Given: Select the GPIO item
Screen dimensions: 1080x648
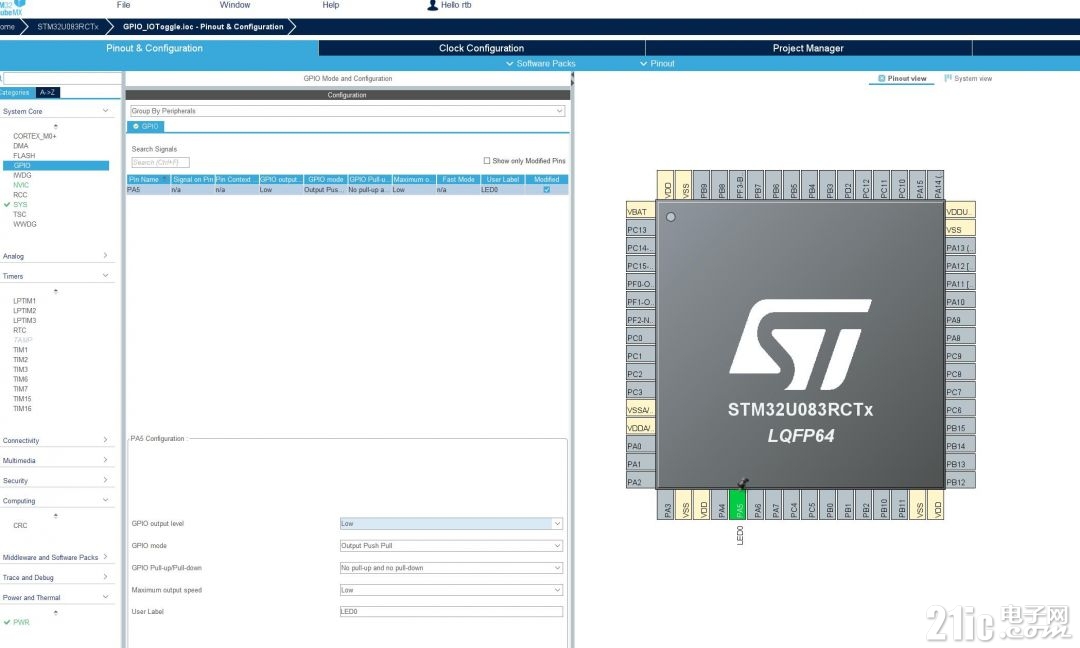Looking at the screenshot, I should tap(56, 165).
